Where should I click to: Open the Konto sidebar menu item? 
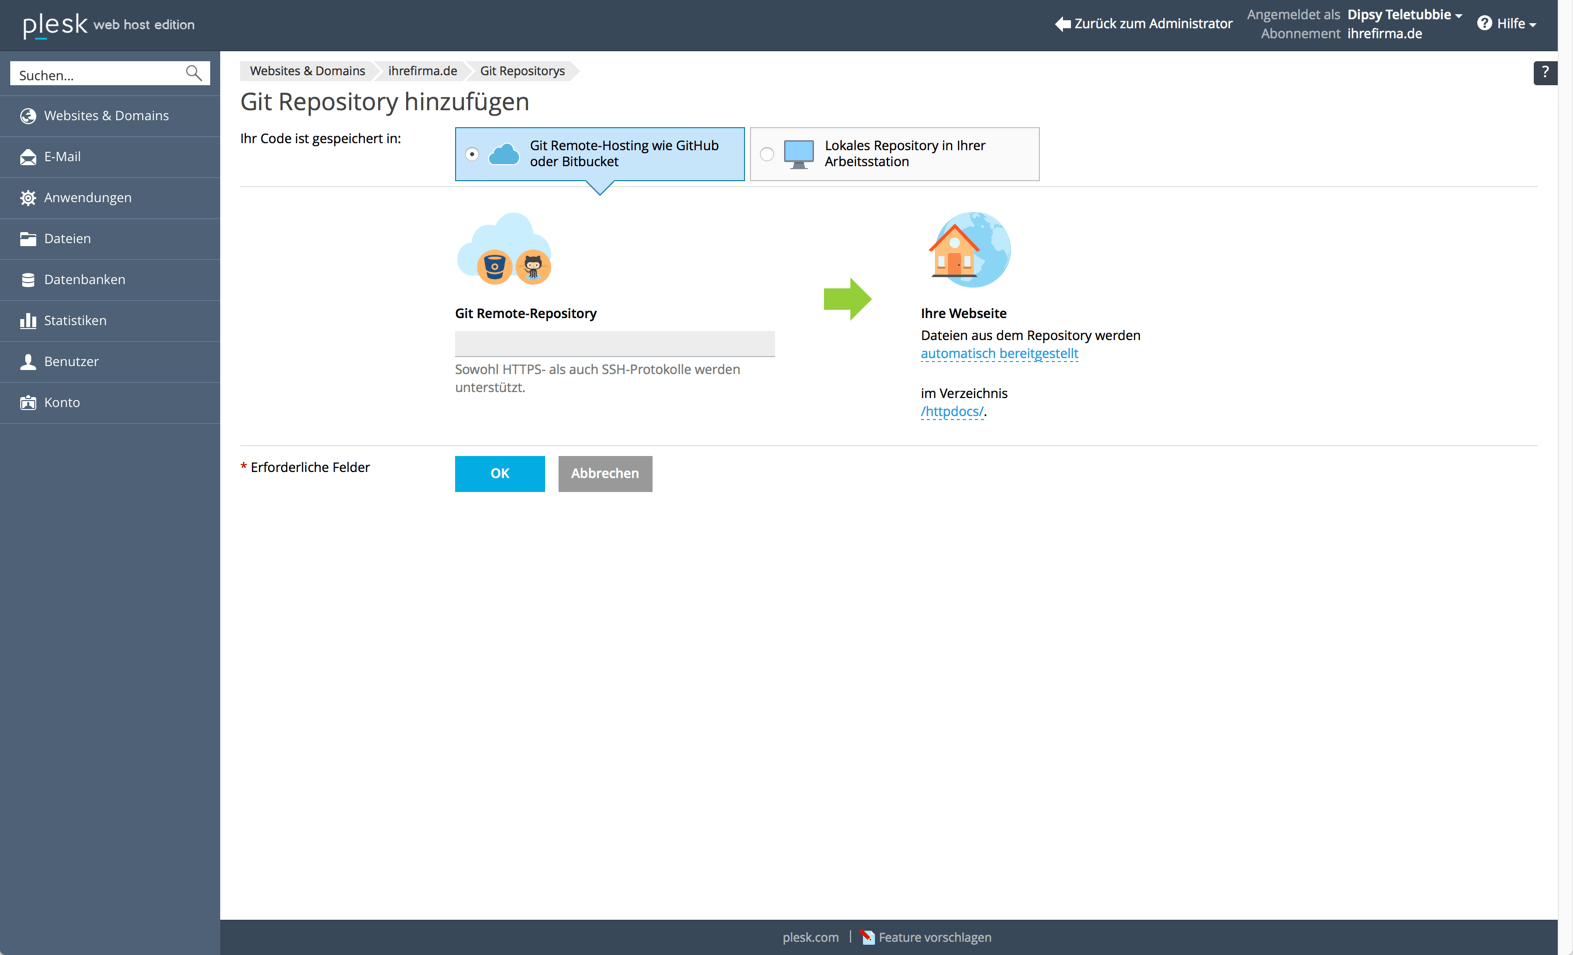click(x=62, y=403)
